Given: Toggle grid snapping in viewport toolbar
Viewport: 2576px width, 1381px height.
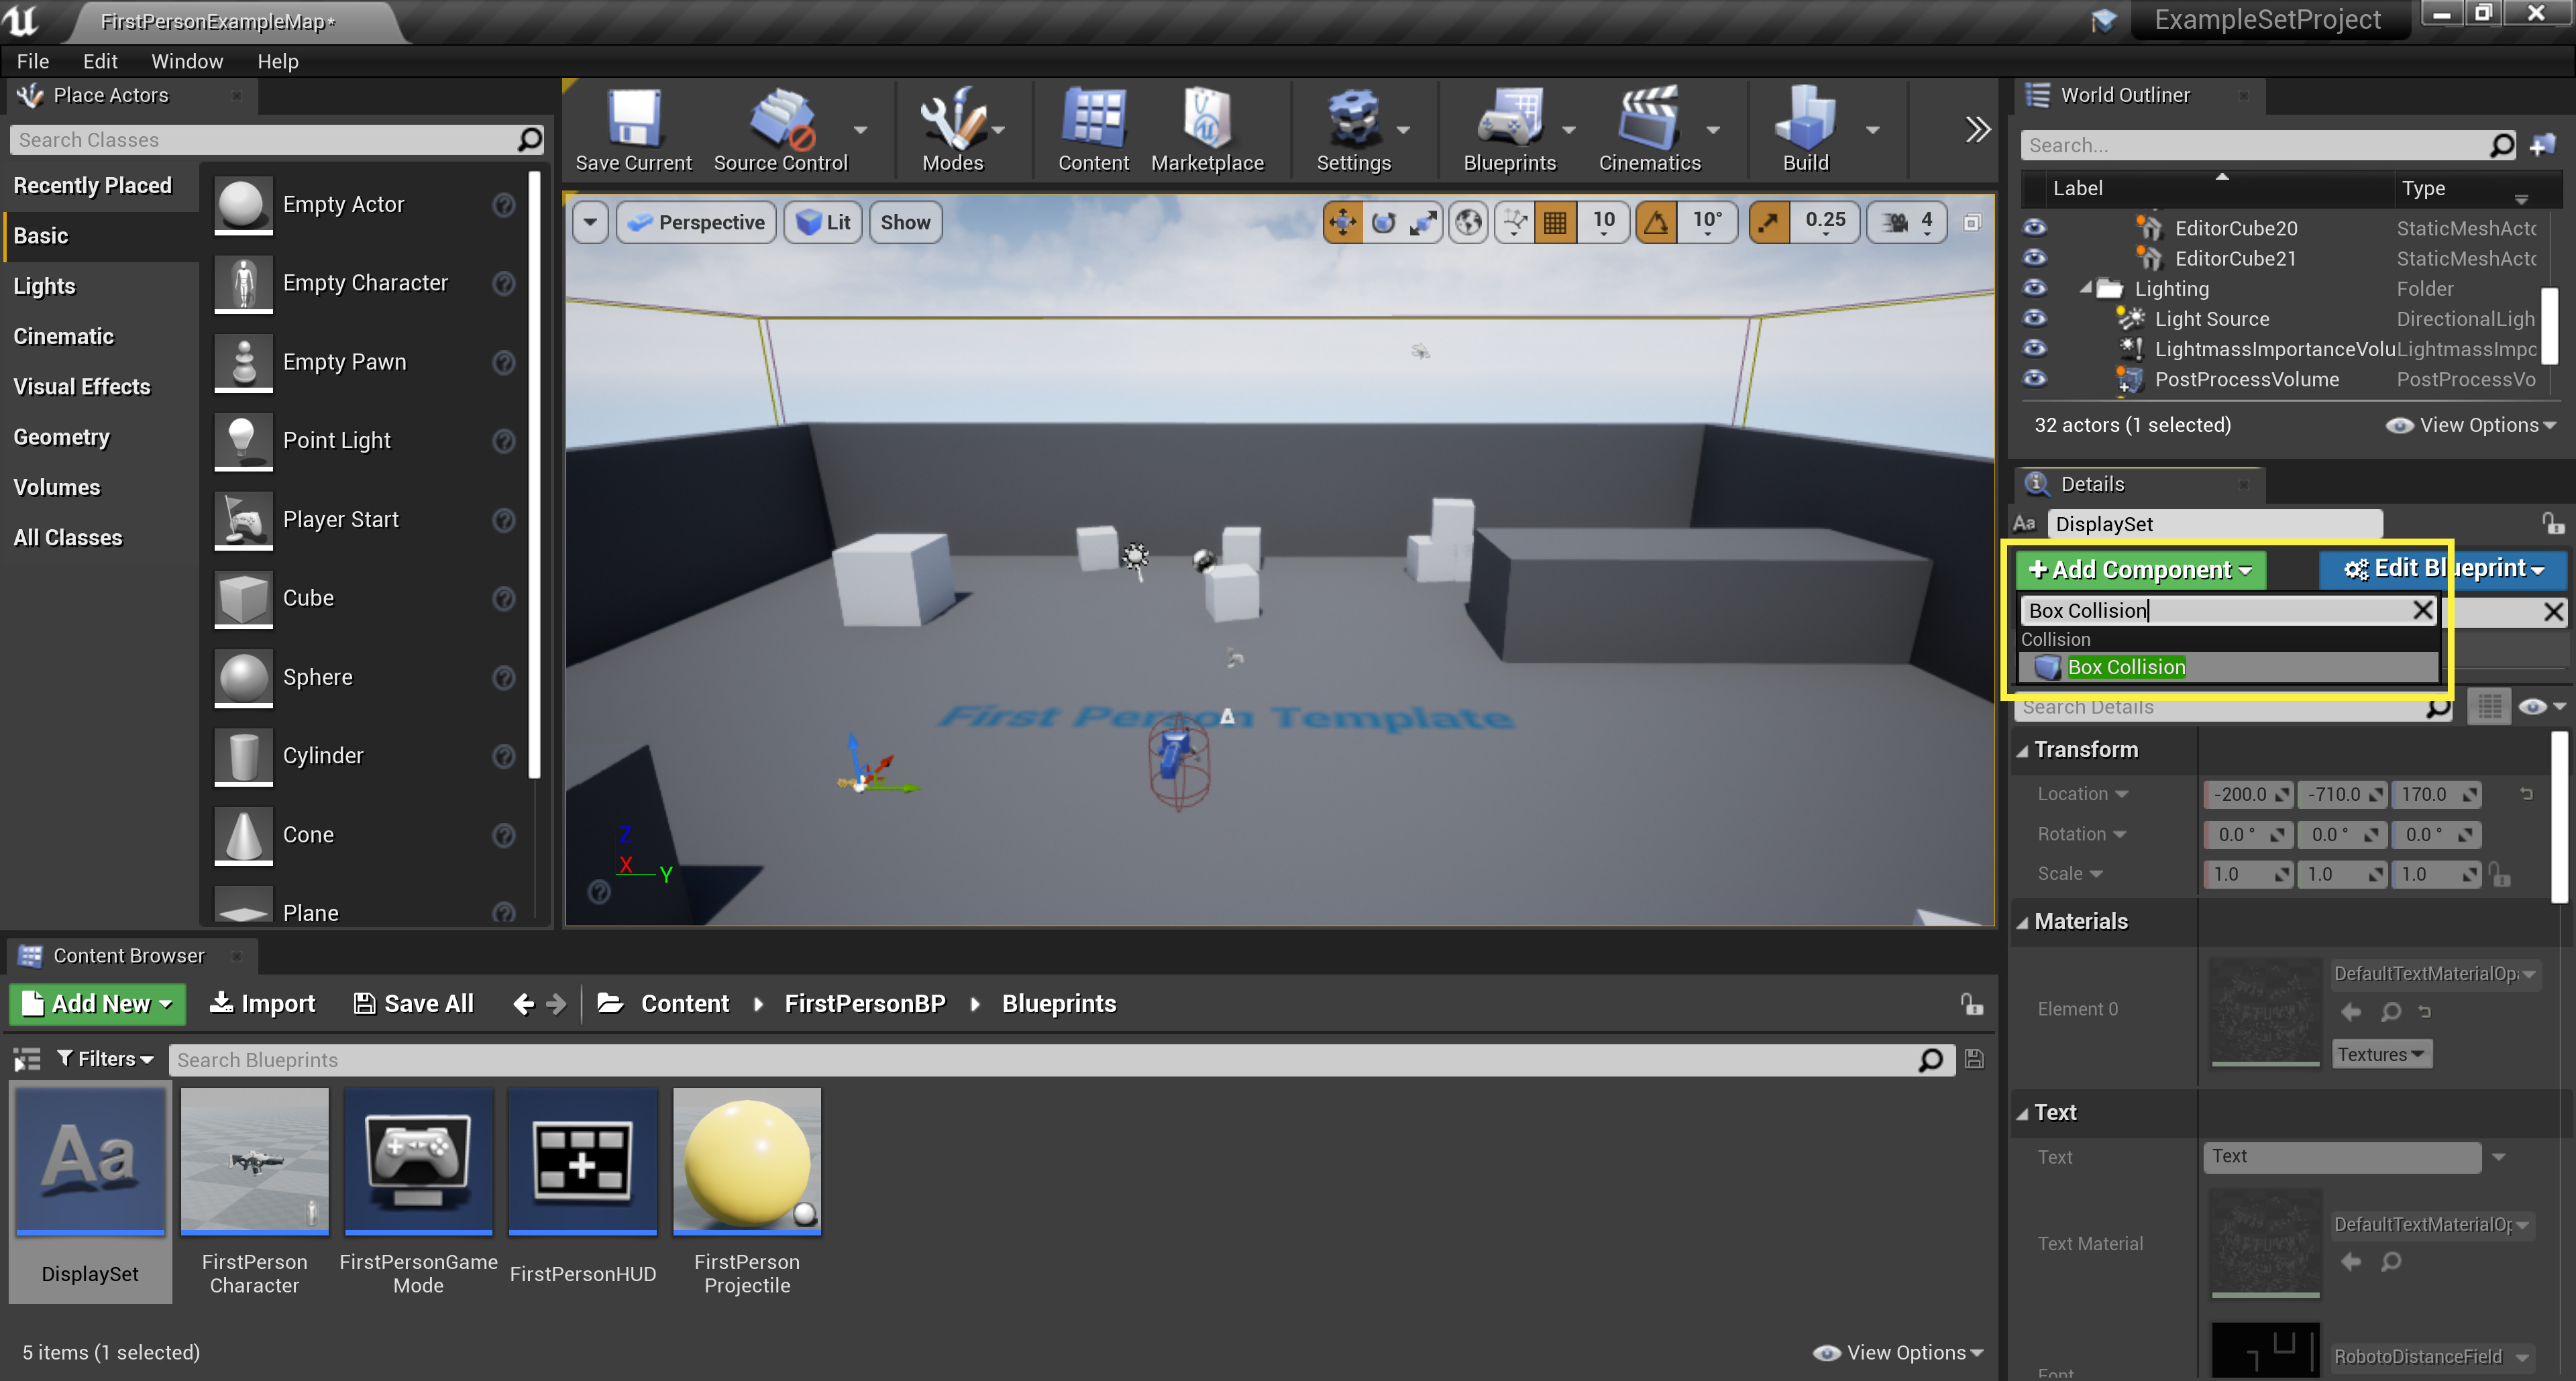Looking at the screenshot, I should click(1555, 222).
